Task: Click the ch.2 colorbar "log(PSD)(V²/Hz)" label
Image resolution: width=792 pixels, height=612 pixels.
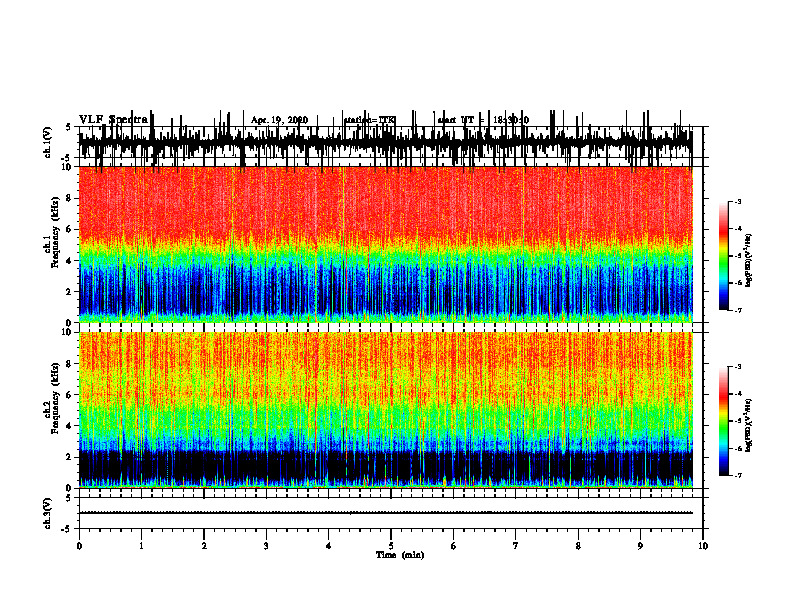Action: click(749, 425)
